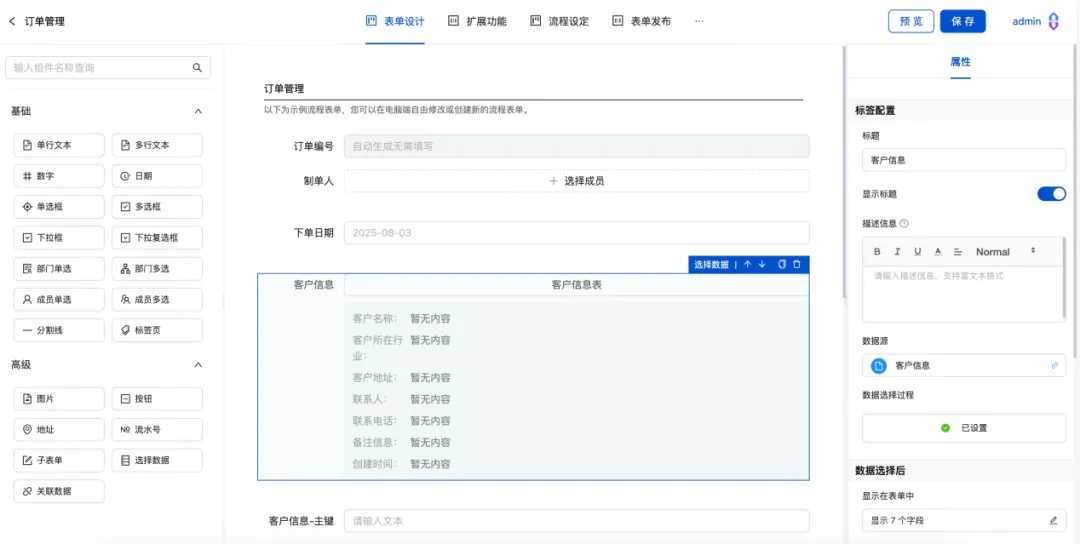Go back using the arrow beside 订单管理
The height and width of the screenshot is (544, 1080).
coord(12,21)
